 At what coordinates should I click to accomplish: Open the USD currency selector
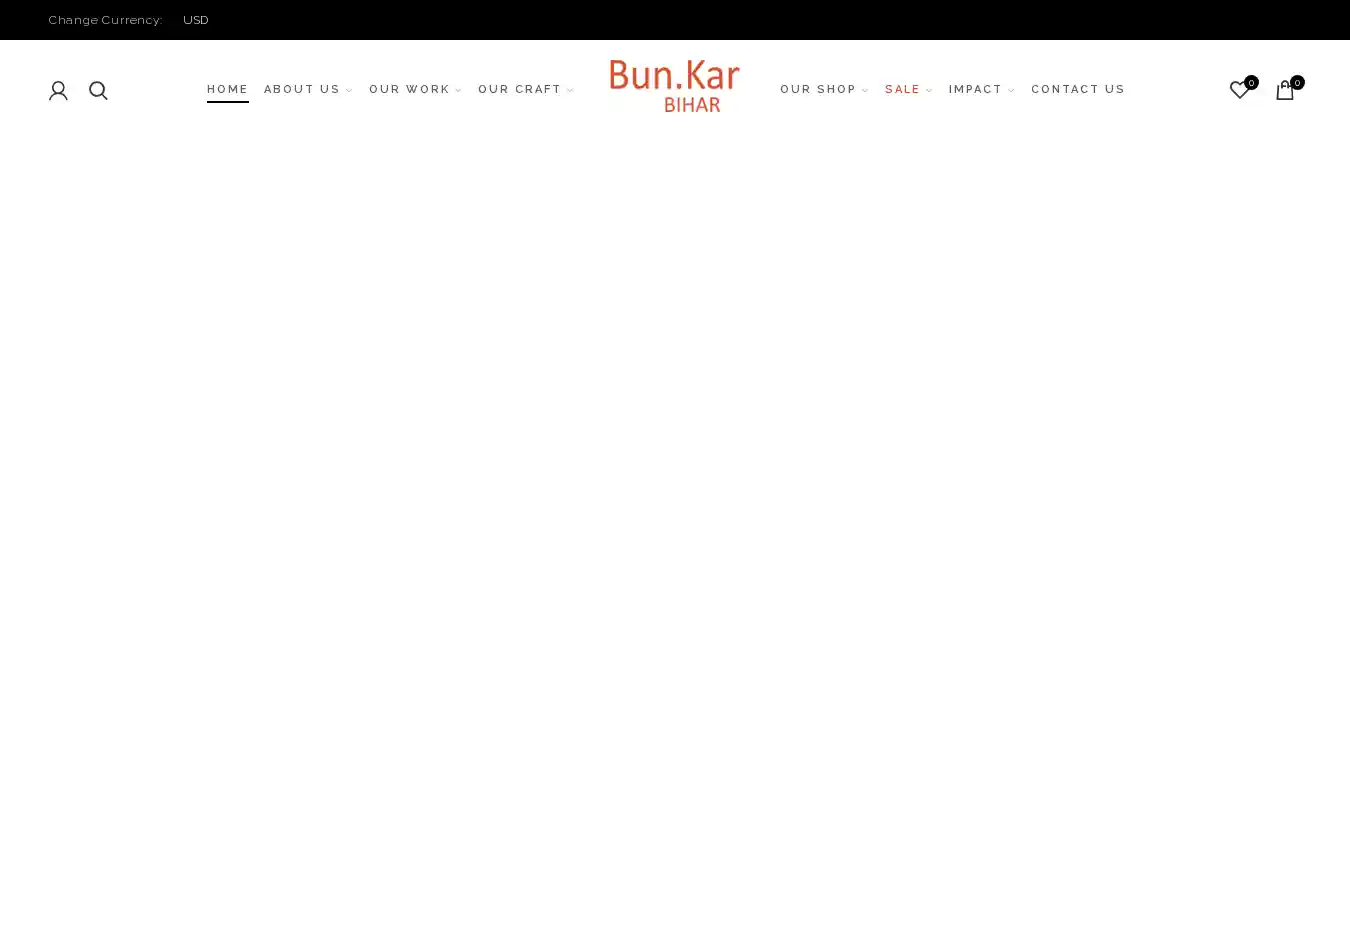[x=196, y=20]
